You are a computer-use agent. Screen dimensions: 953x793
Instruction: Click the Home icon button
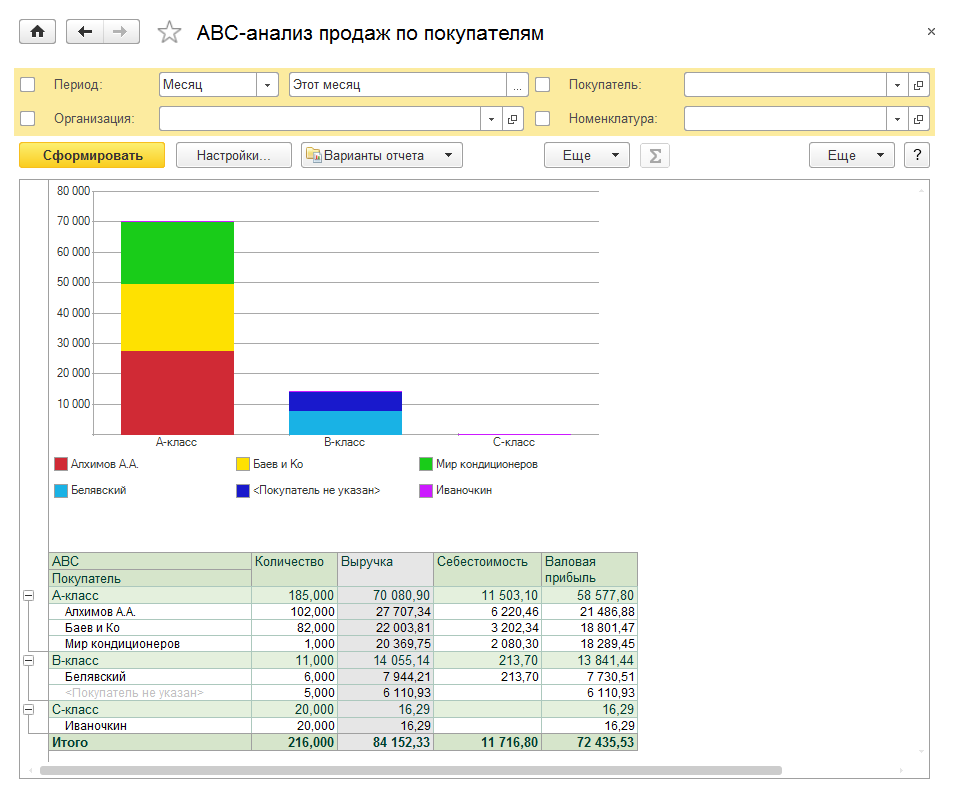tap(38, 32)
